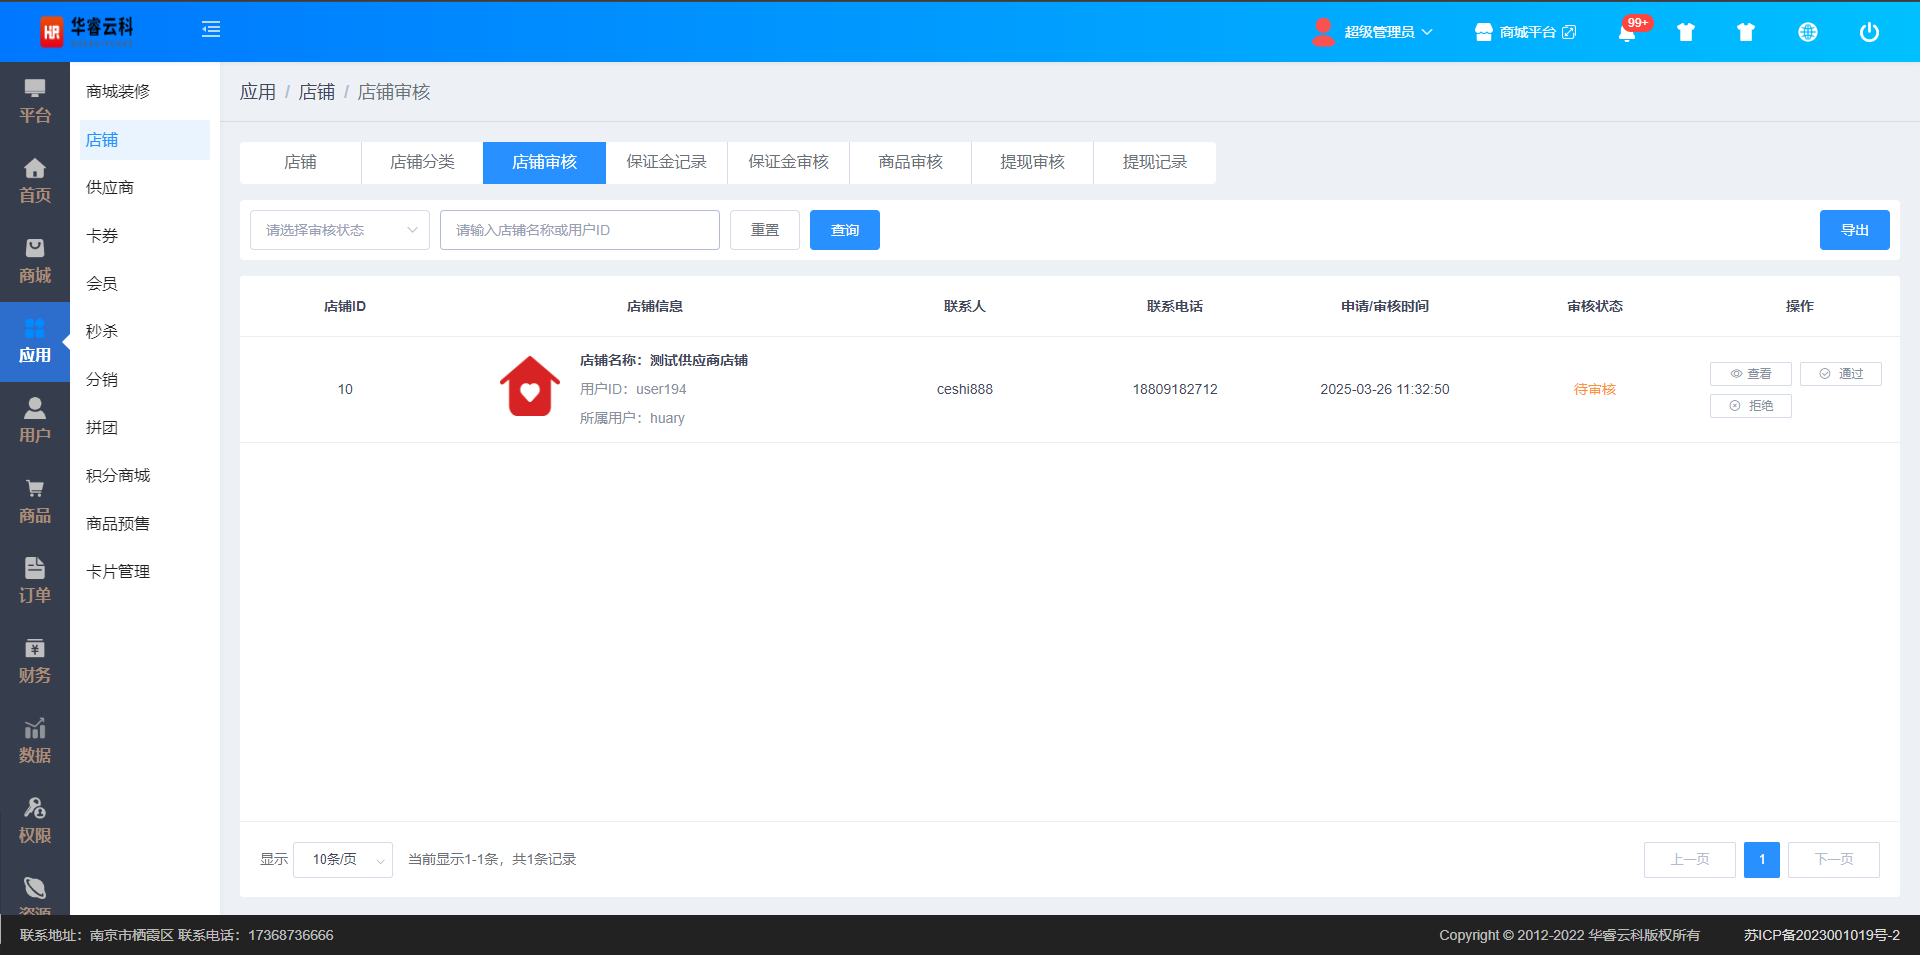
Task: Open the 数据 statistics sidebar section
Action: point(35,741)
